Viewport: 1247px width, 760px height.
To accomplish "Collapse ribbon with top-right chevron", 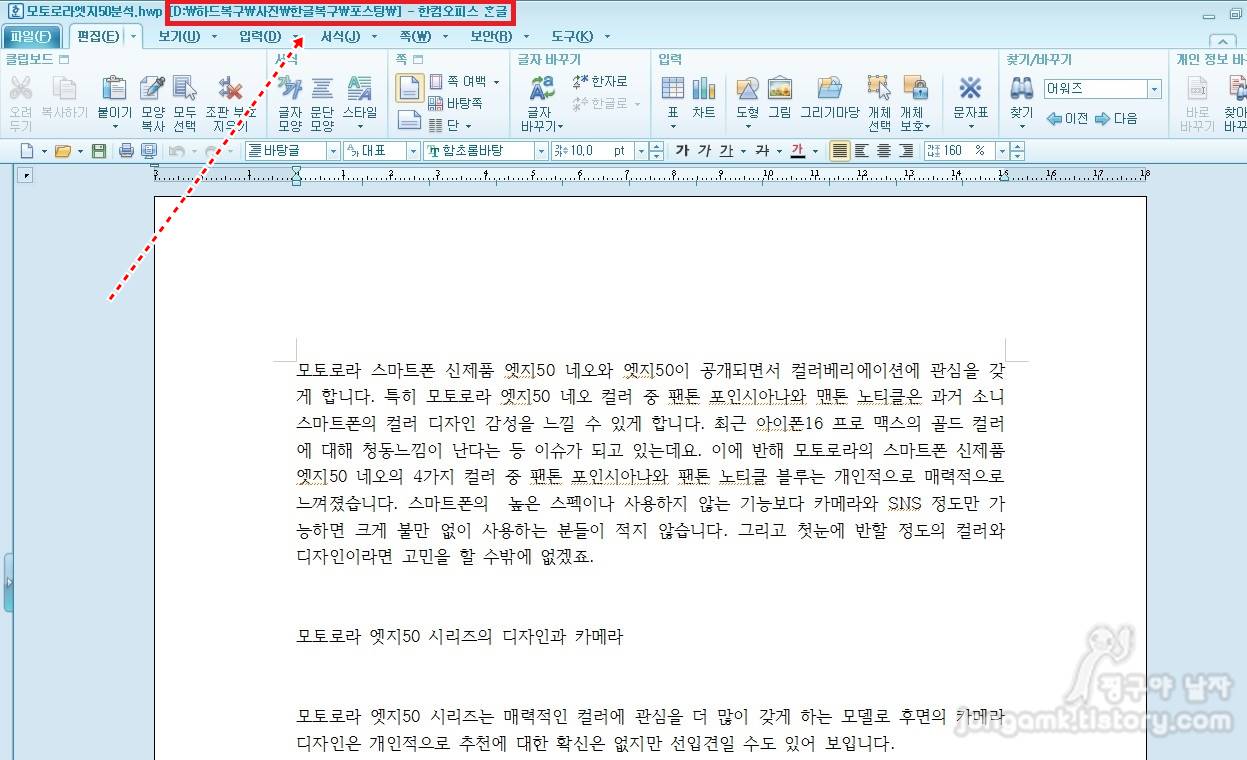I will 1221,41.
